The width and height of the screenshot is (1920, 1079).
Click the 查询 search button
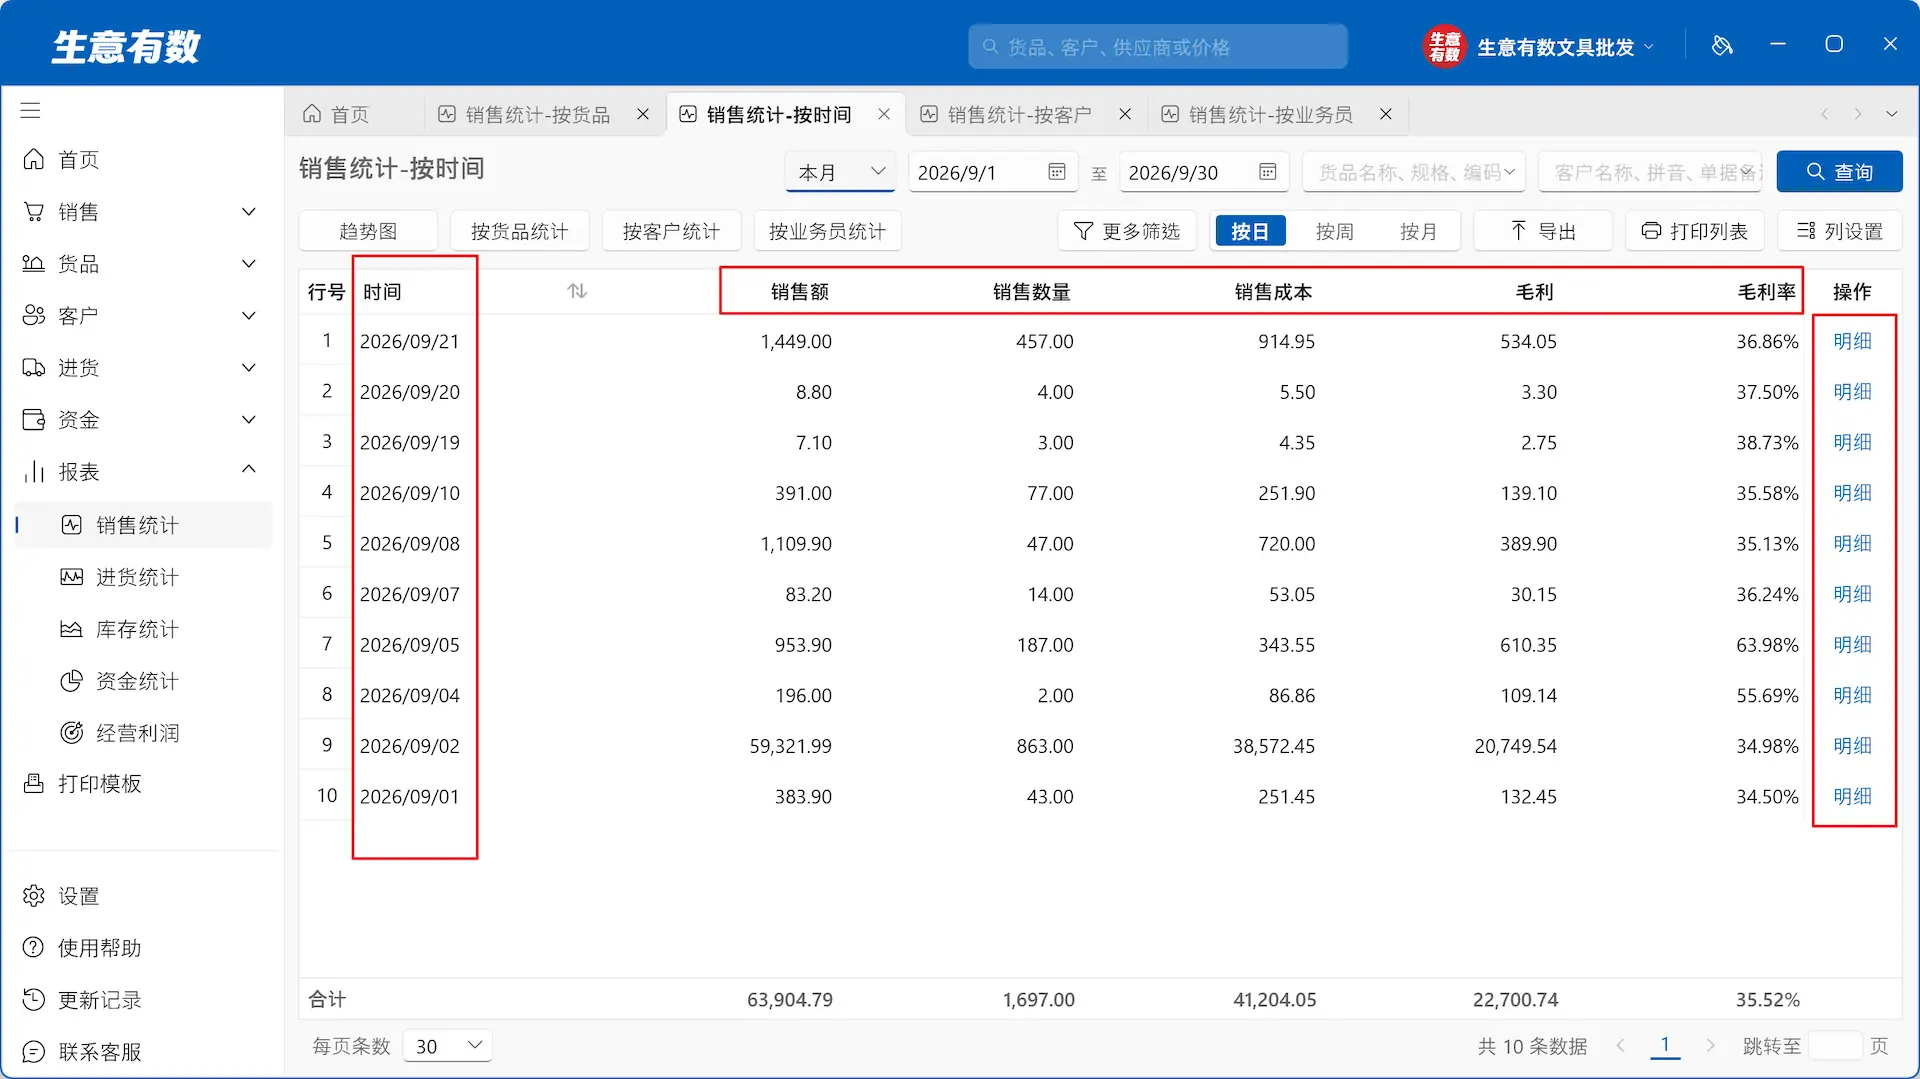[x=1840, y=172]
